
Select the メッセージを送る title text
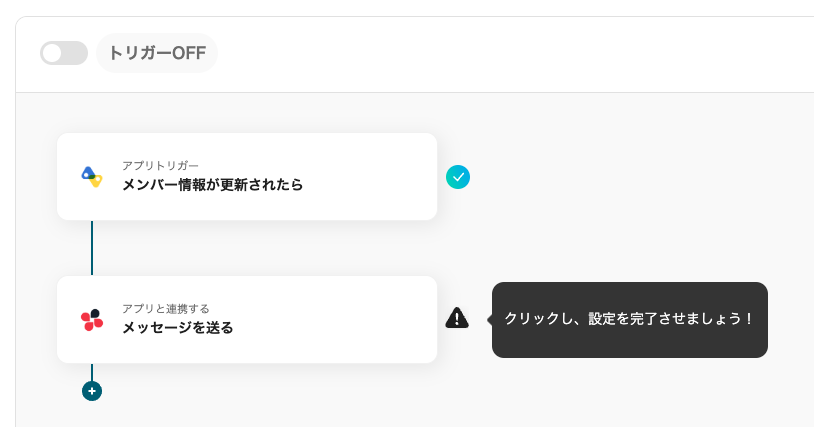(x=177, y=328)
